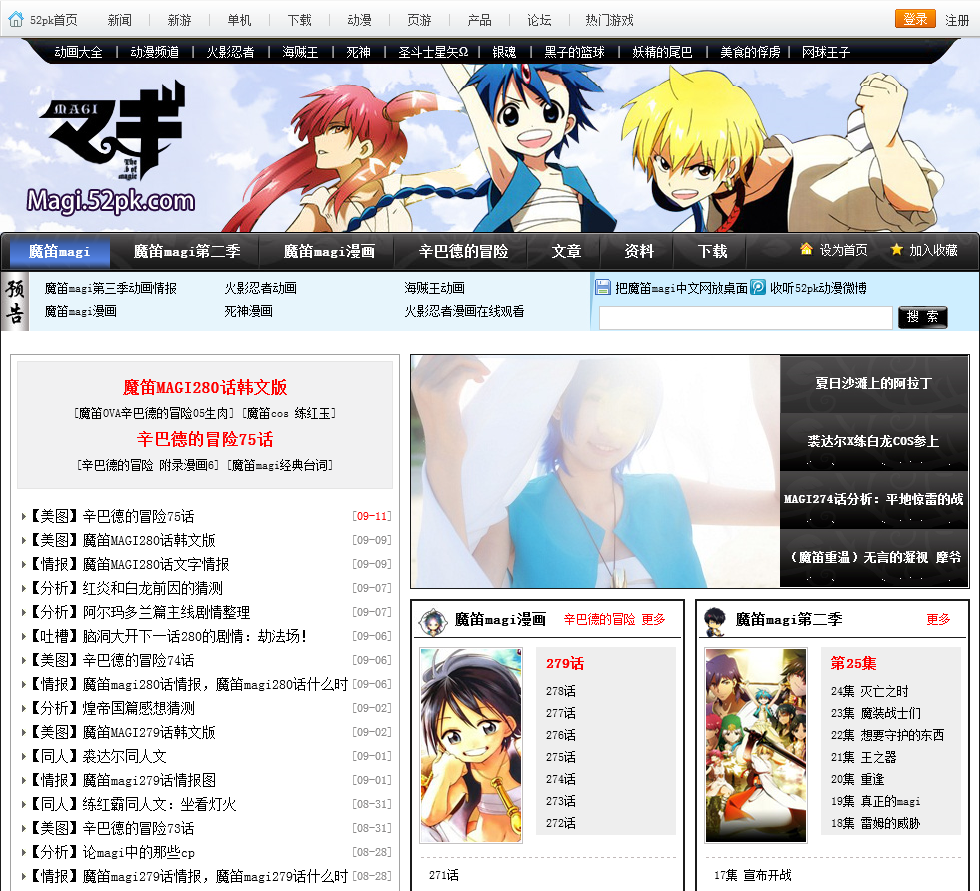Viewport: 980px width, 891px height.
Task: Select the 下载 main tab
Action: tap(712, 251)
